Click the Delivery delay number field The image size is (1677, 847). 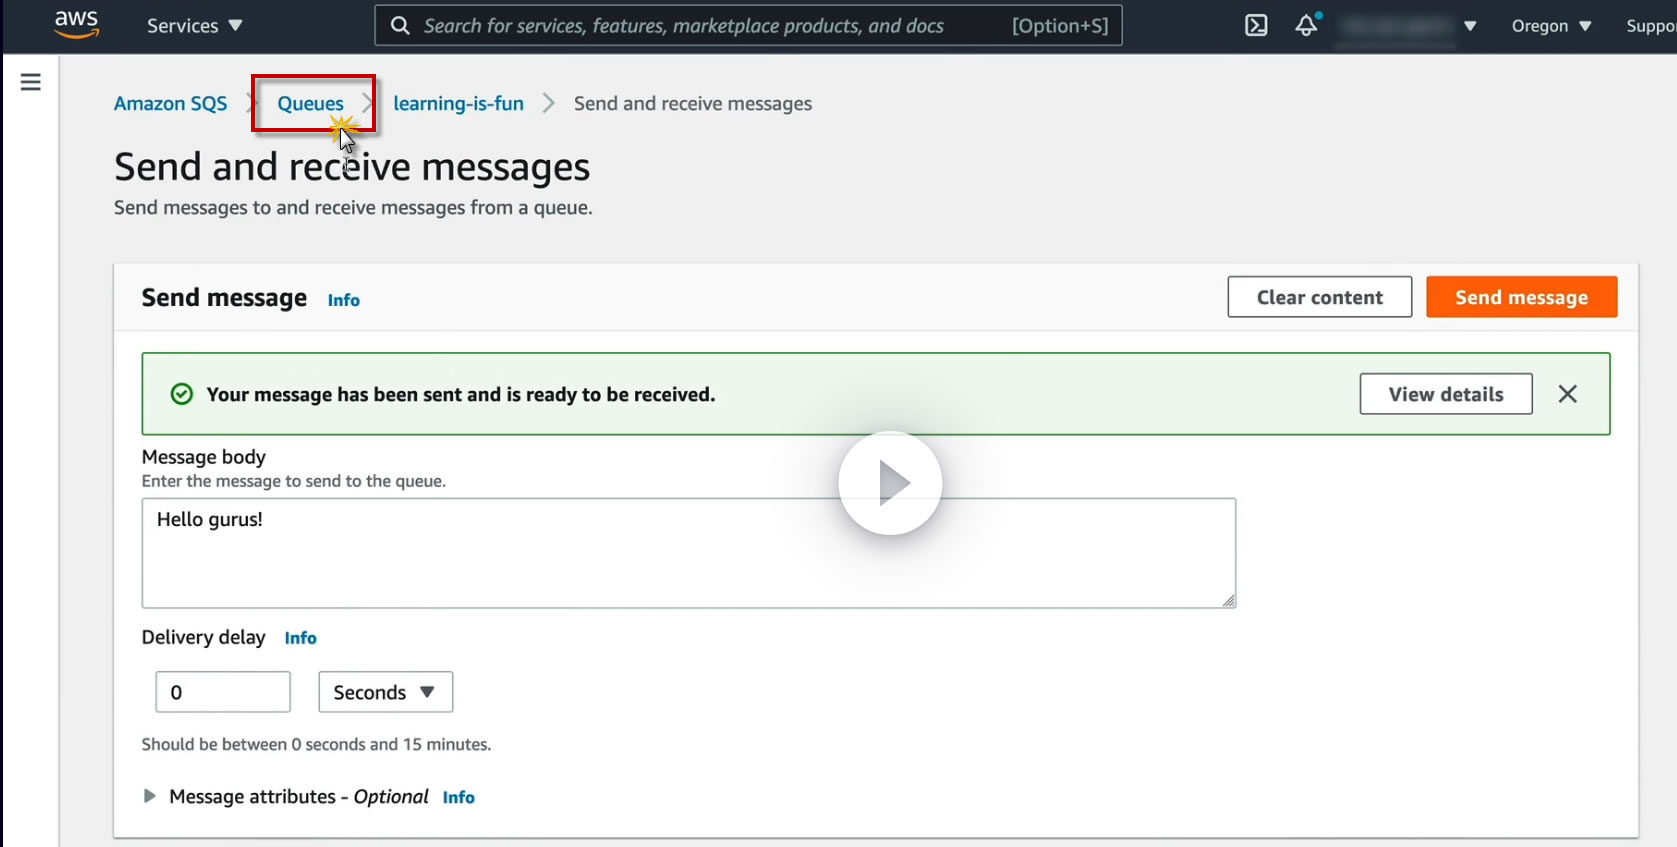click(x=223, y=692)
